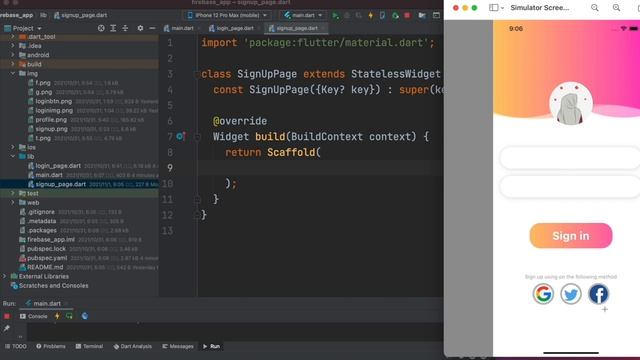Collapse the img folder
640x360 pixels.
tap(13, 73)
